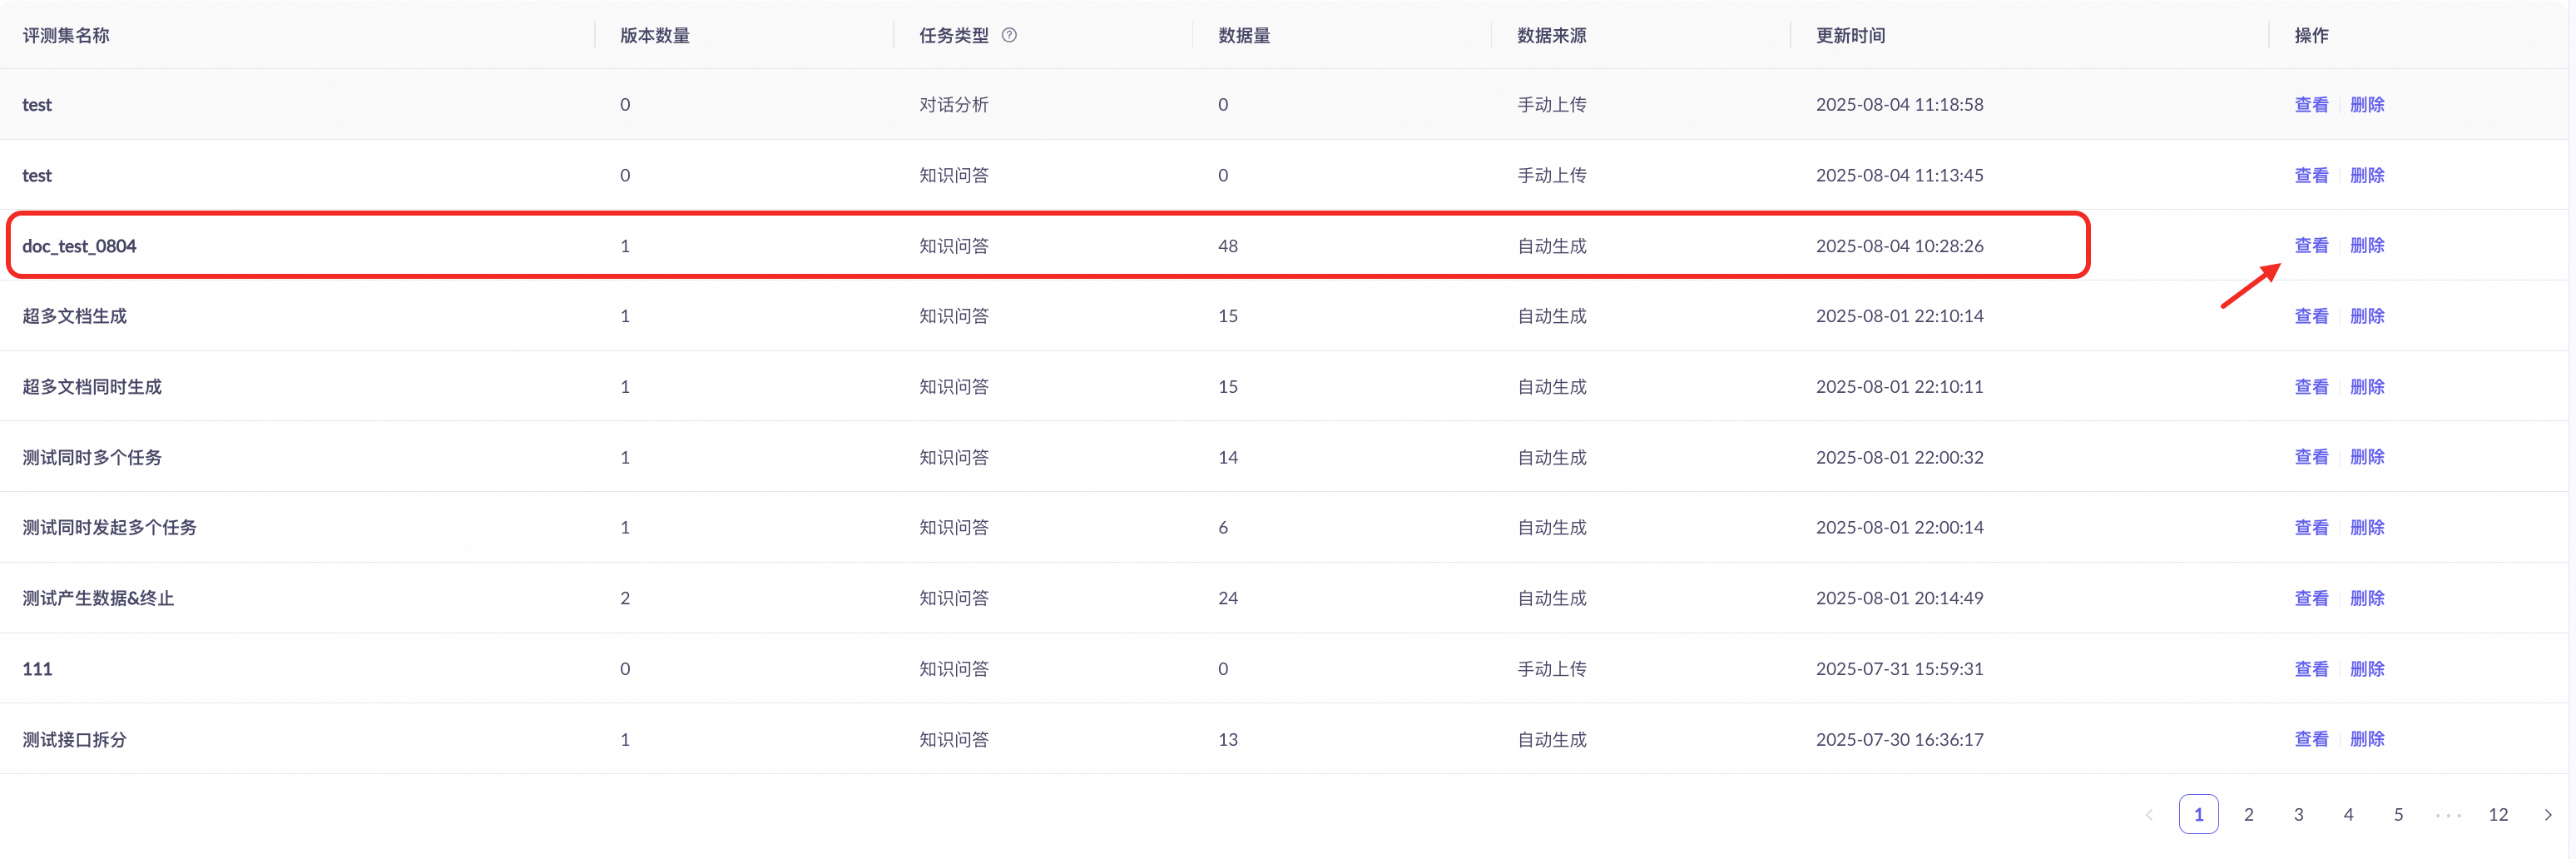View the 对话分析 test row
Screen dimensions: 2576x859
coord(2311,104)
